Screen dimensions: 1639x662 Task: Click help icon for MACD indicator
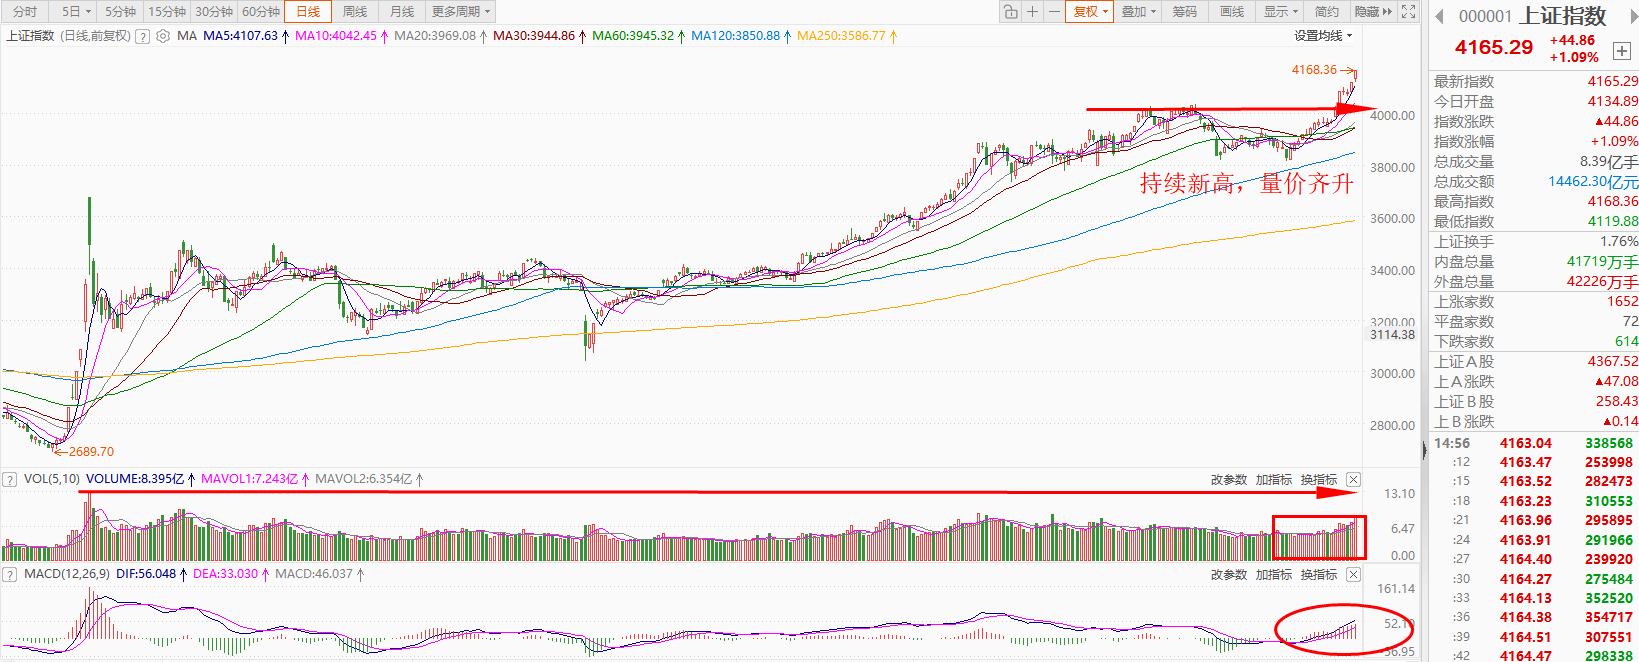tap(10, 575)
